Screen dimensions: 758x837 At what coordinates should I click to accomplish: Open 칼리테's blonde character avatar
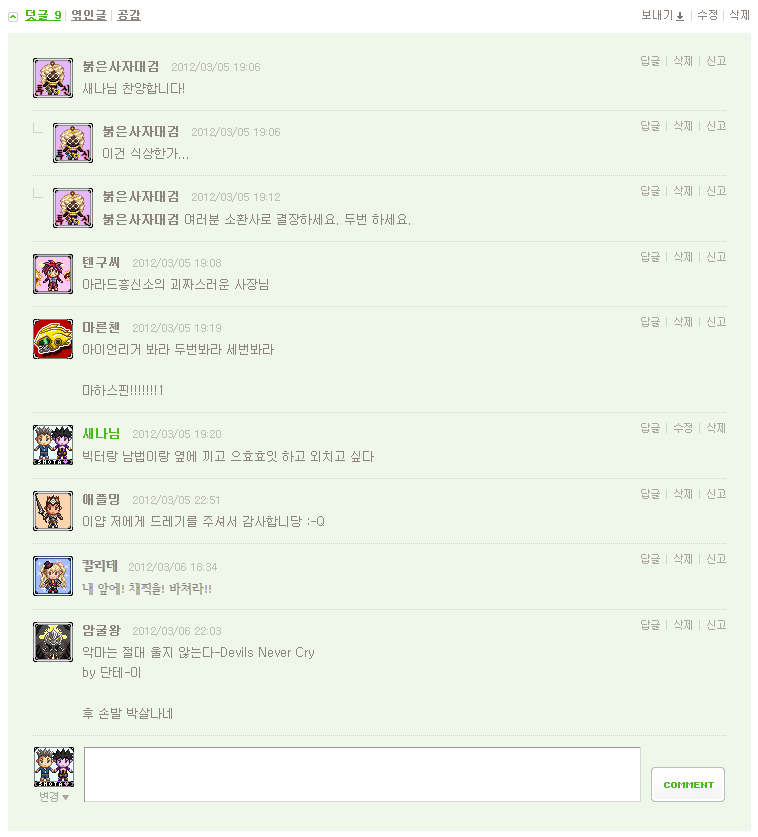click(53, 576)
